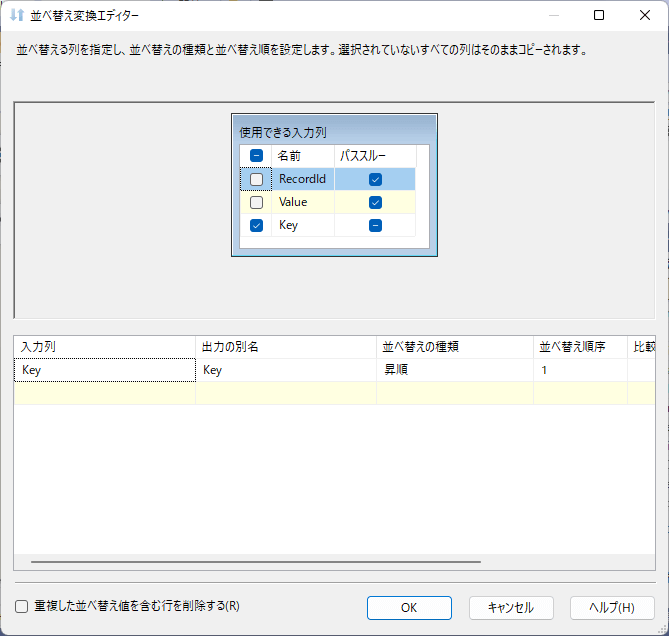The height and width of the screenshot is (636, 669).
Task: Click the sort editor title bar icon
Action: [x=17, y=15]
